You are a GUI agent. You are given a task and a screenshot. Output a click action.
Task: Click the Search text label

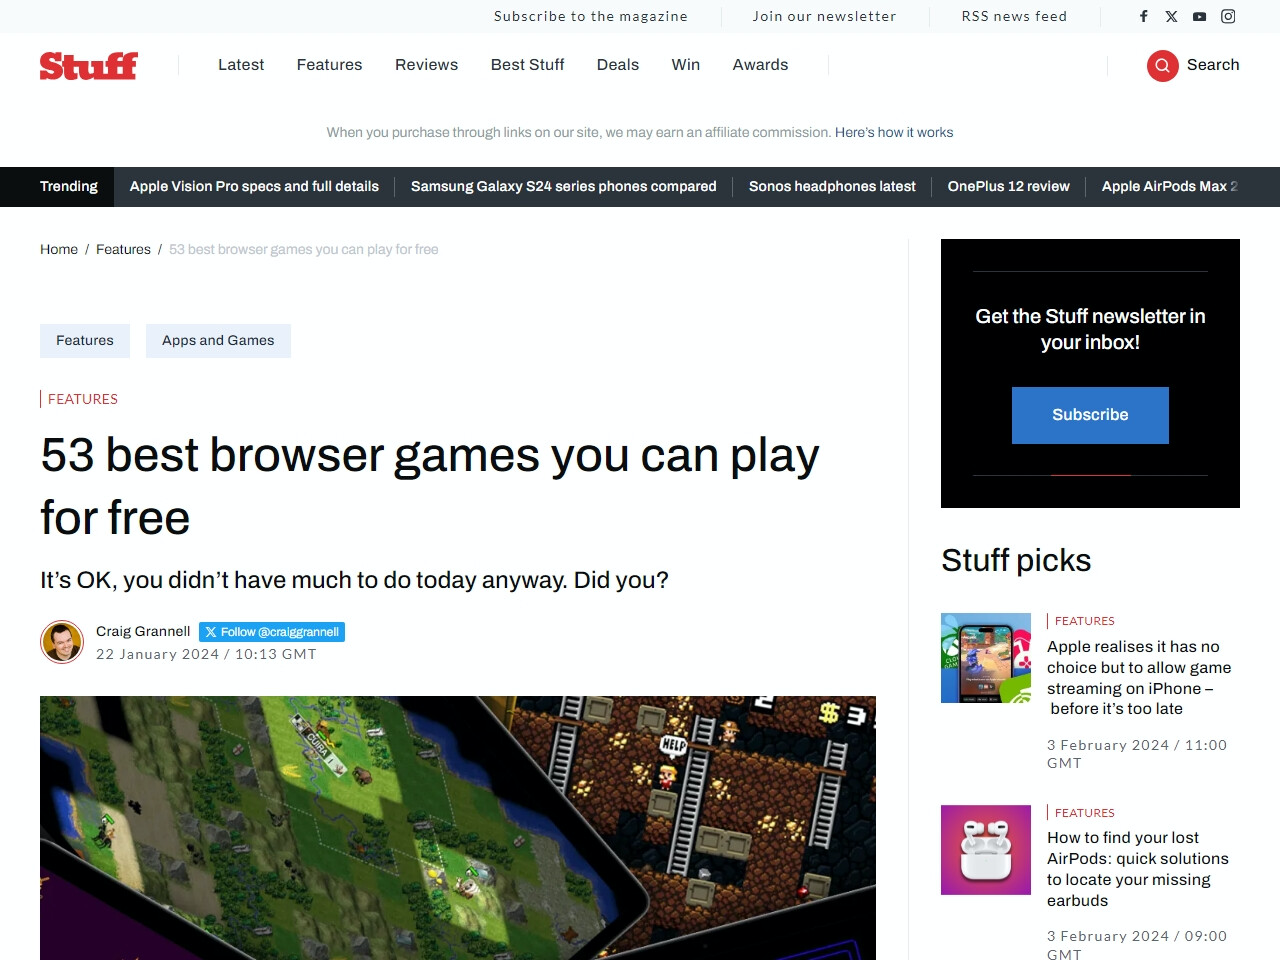tap(1213, 65)
